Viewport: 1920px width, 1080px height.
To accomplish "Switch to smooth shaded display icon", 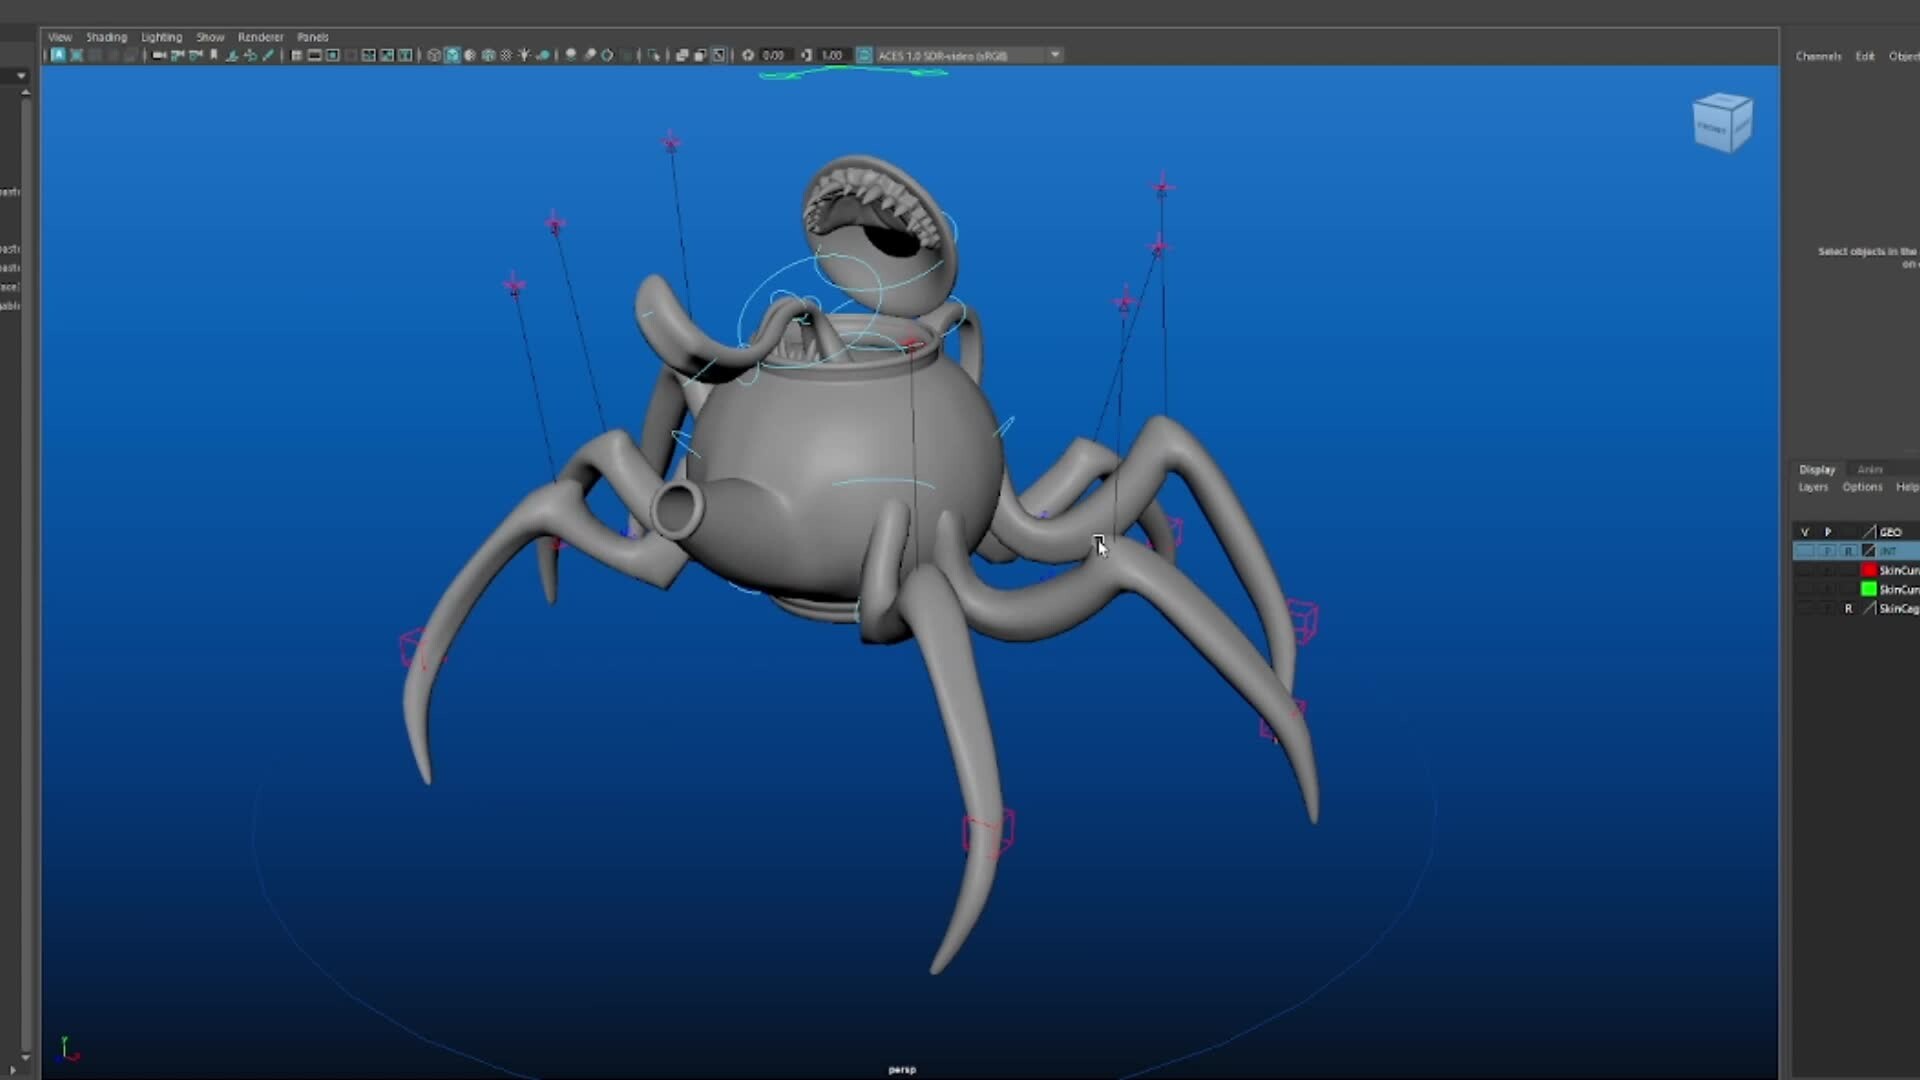I will coord(452,55).
